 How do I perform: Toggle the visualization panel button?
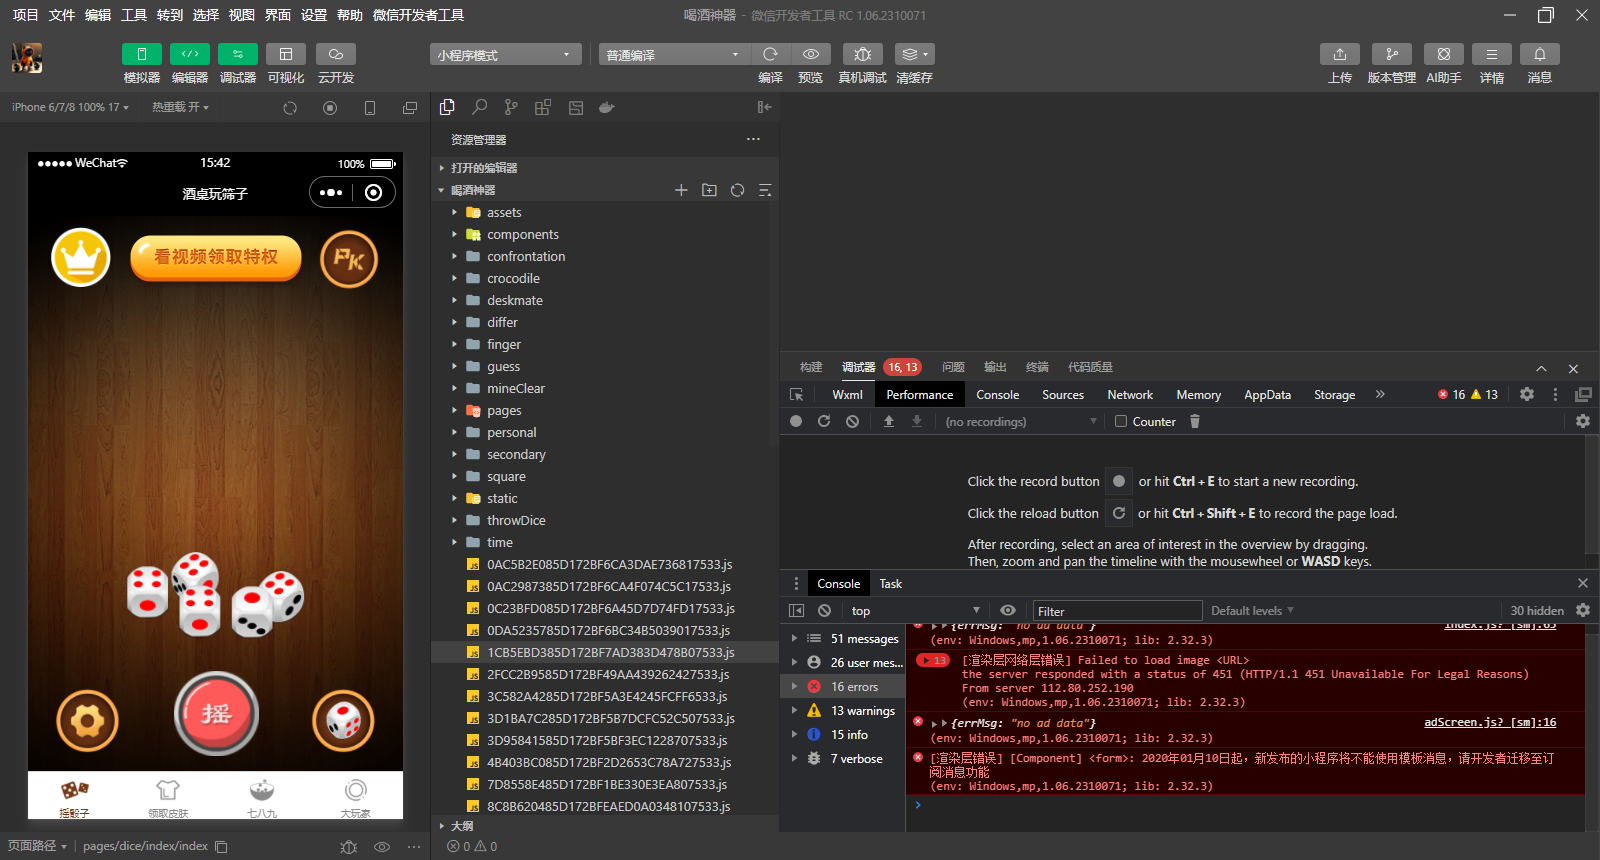tap(286, 54)
